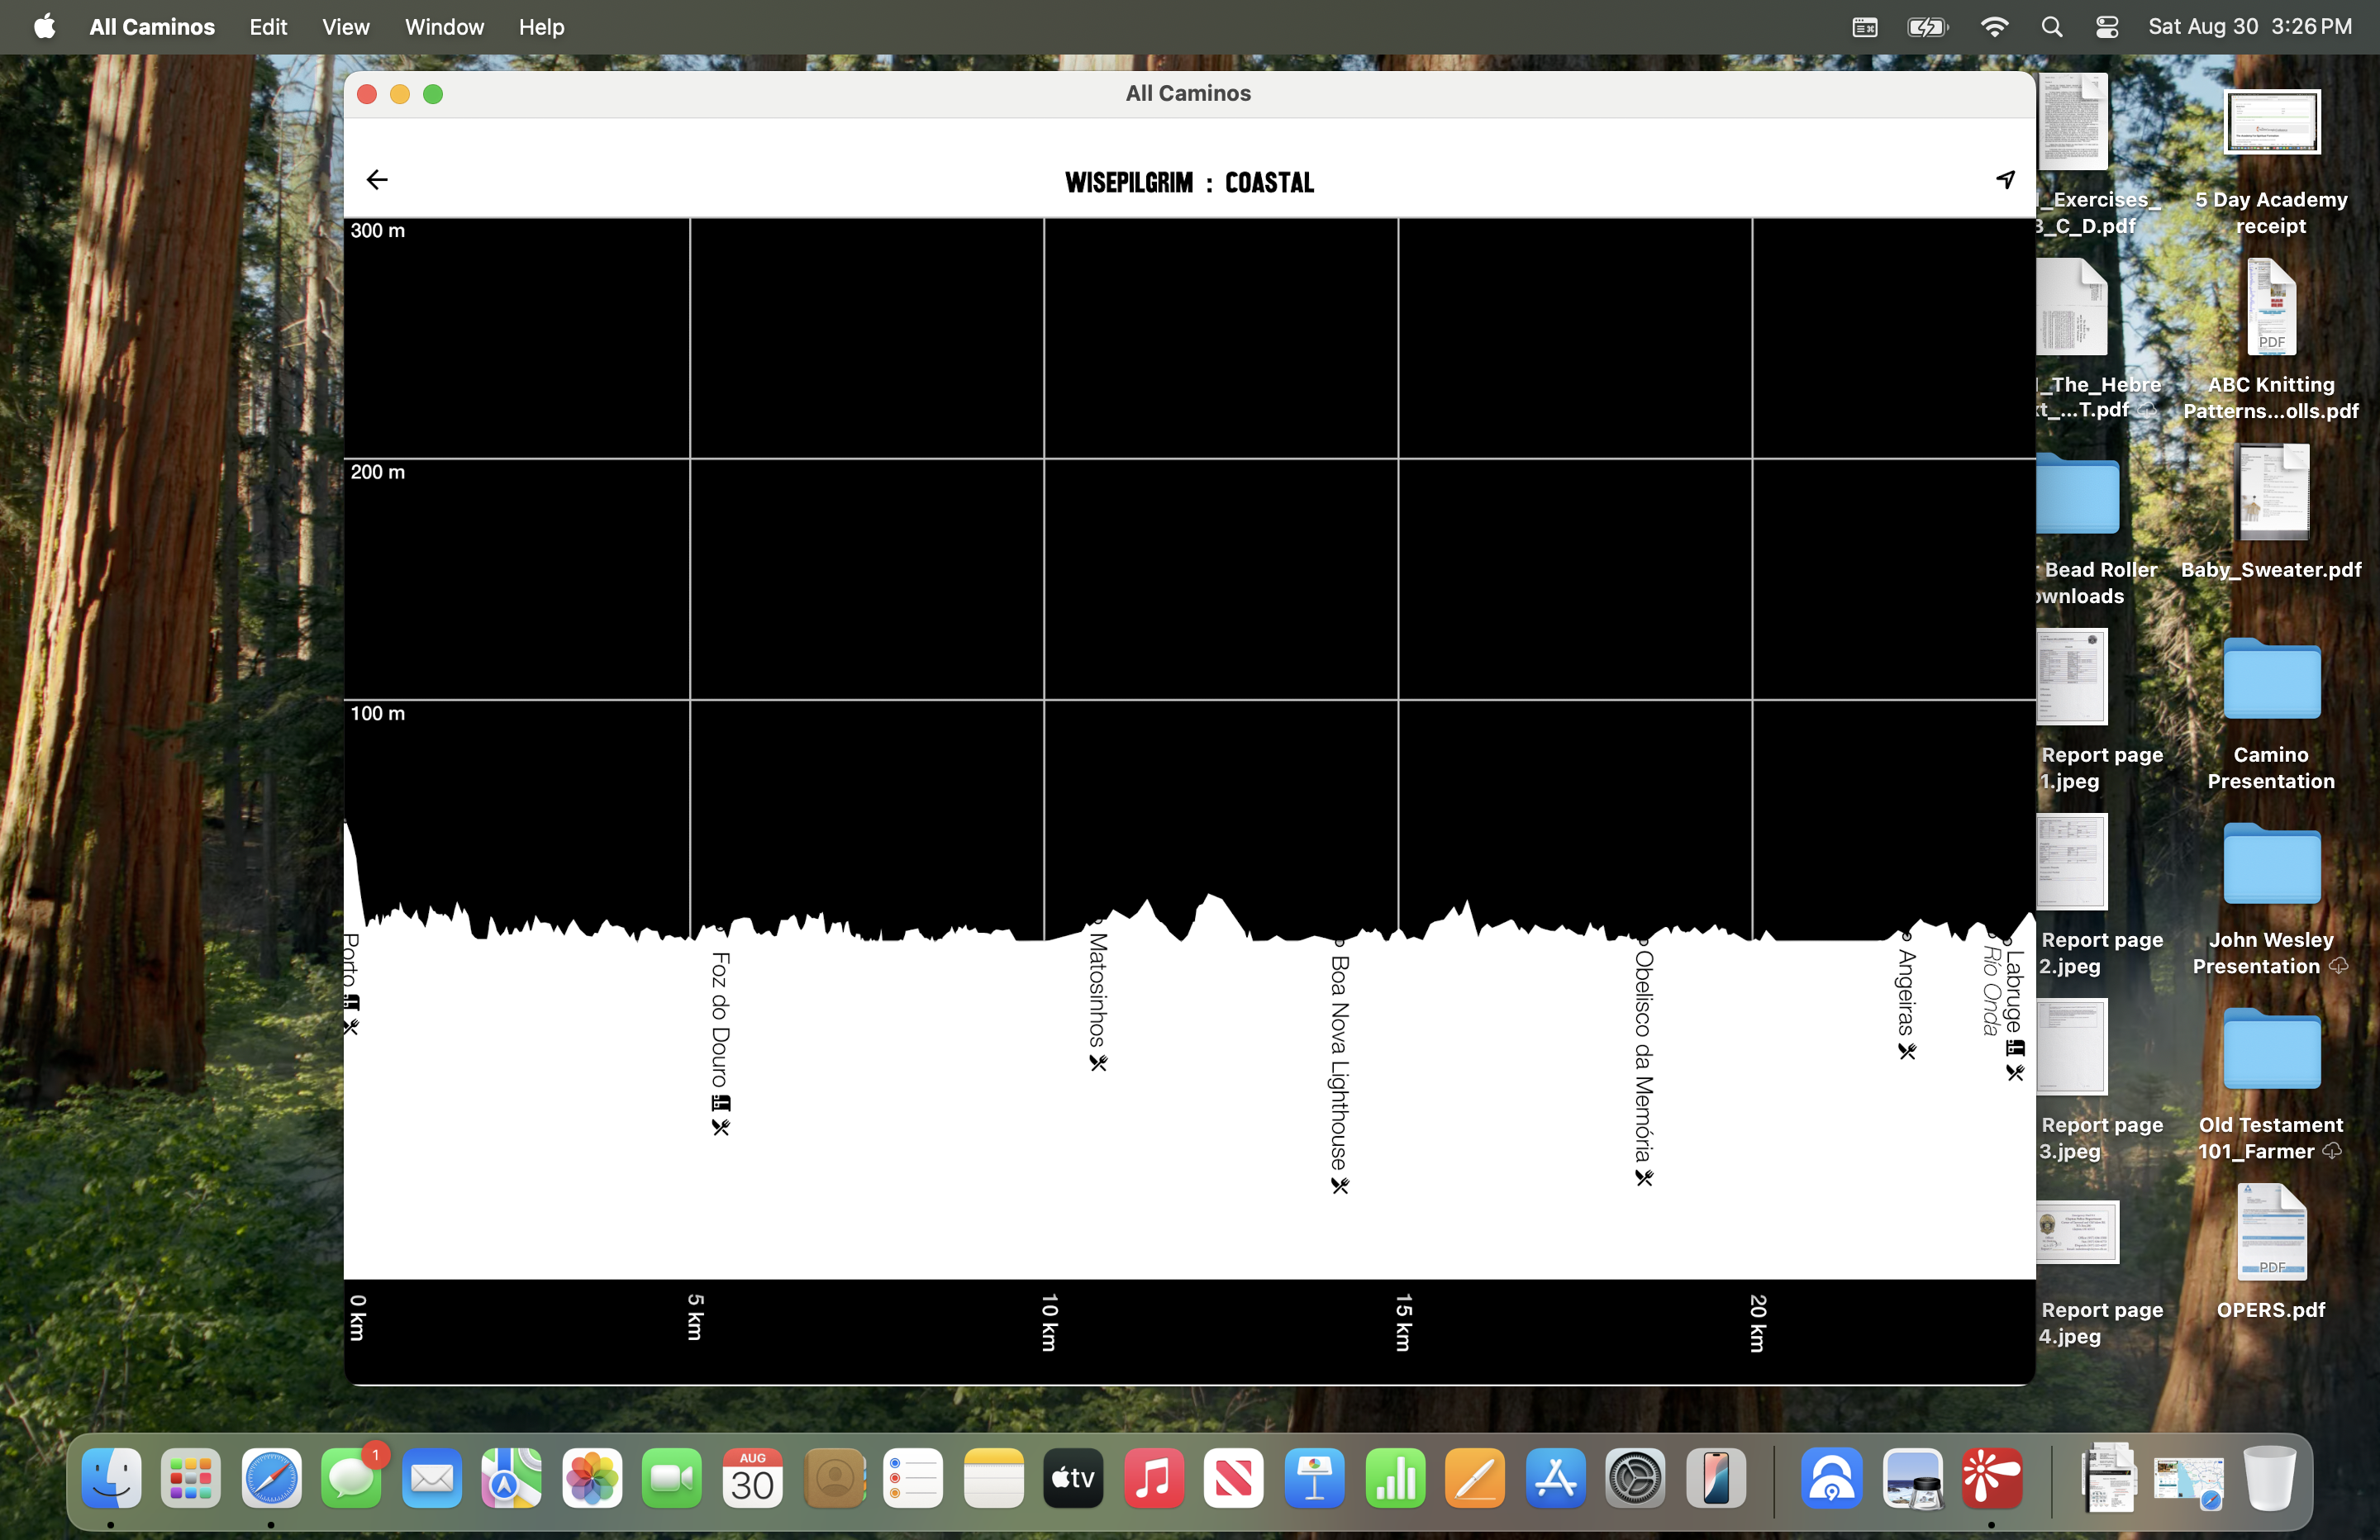Click the Boa Nova Lighthouse label
2380x1540 pixels.
click(x=1339, y=1062)
